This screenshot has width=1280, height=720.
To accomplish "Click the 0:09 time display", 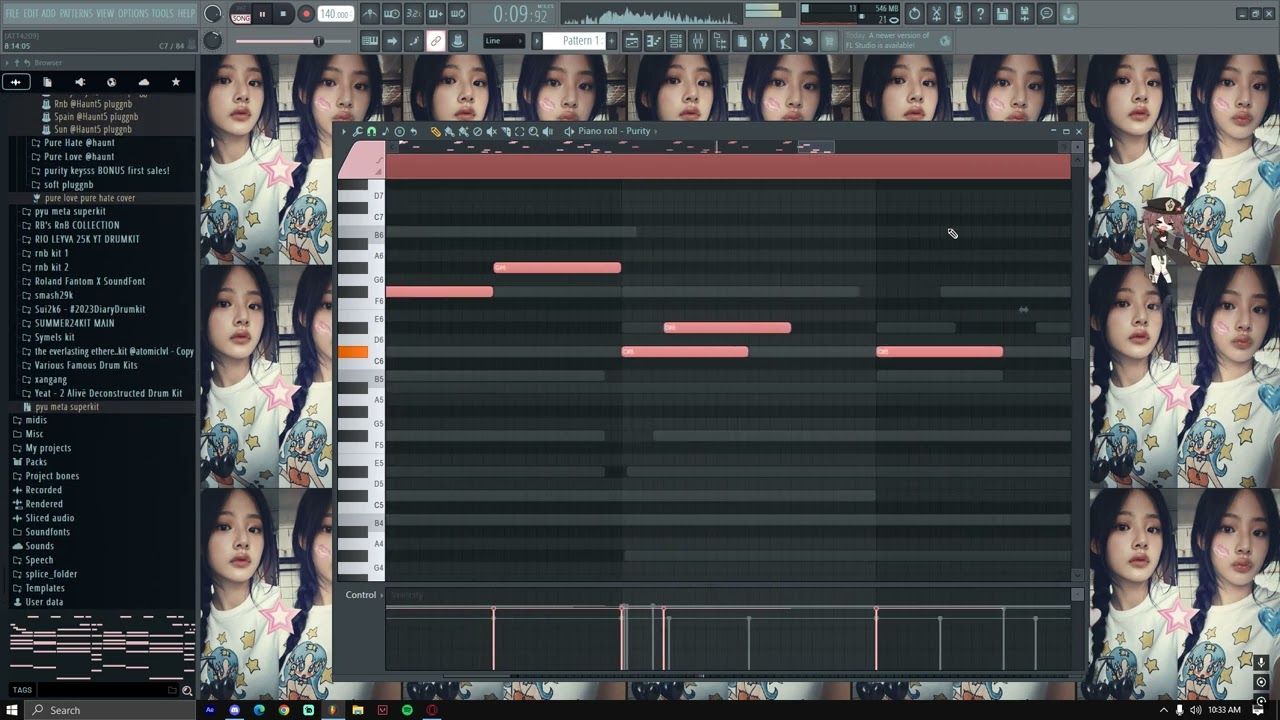I will coord(521,14).
